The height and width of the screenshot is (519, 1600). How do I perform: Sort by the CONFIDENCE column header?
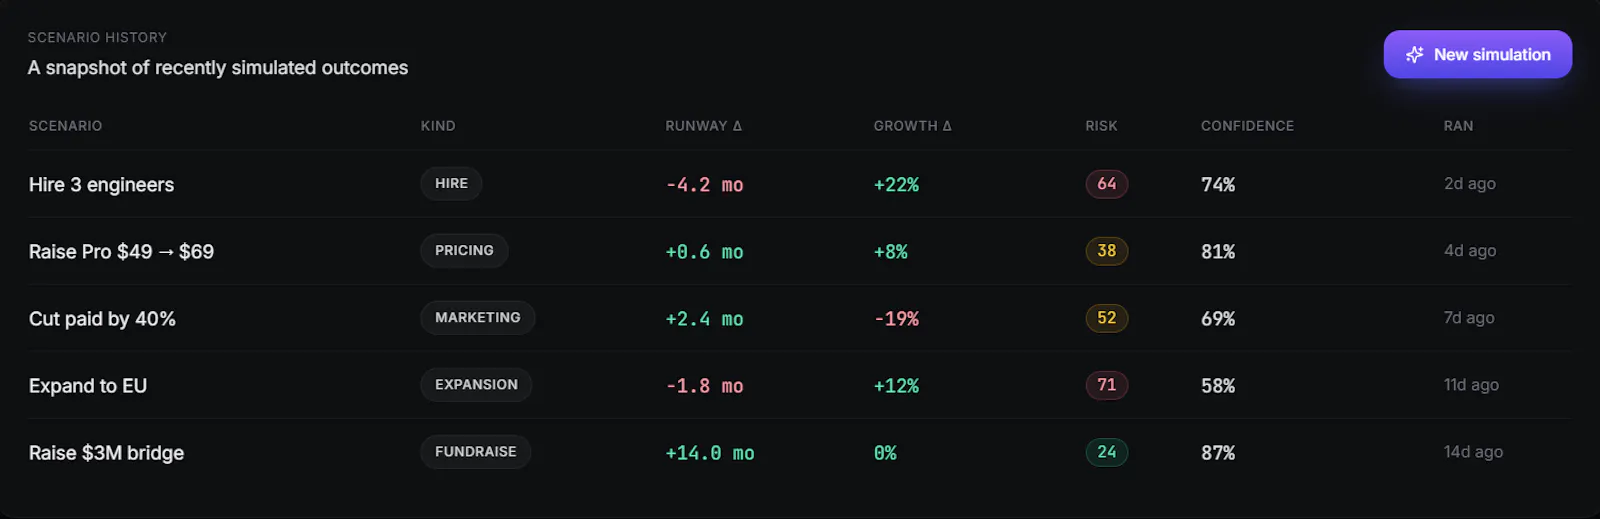coord(1247,126)
